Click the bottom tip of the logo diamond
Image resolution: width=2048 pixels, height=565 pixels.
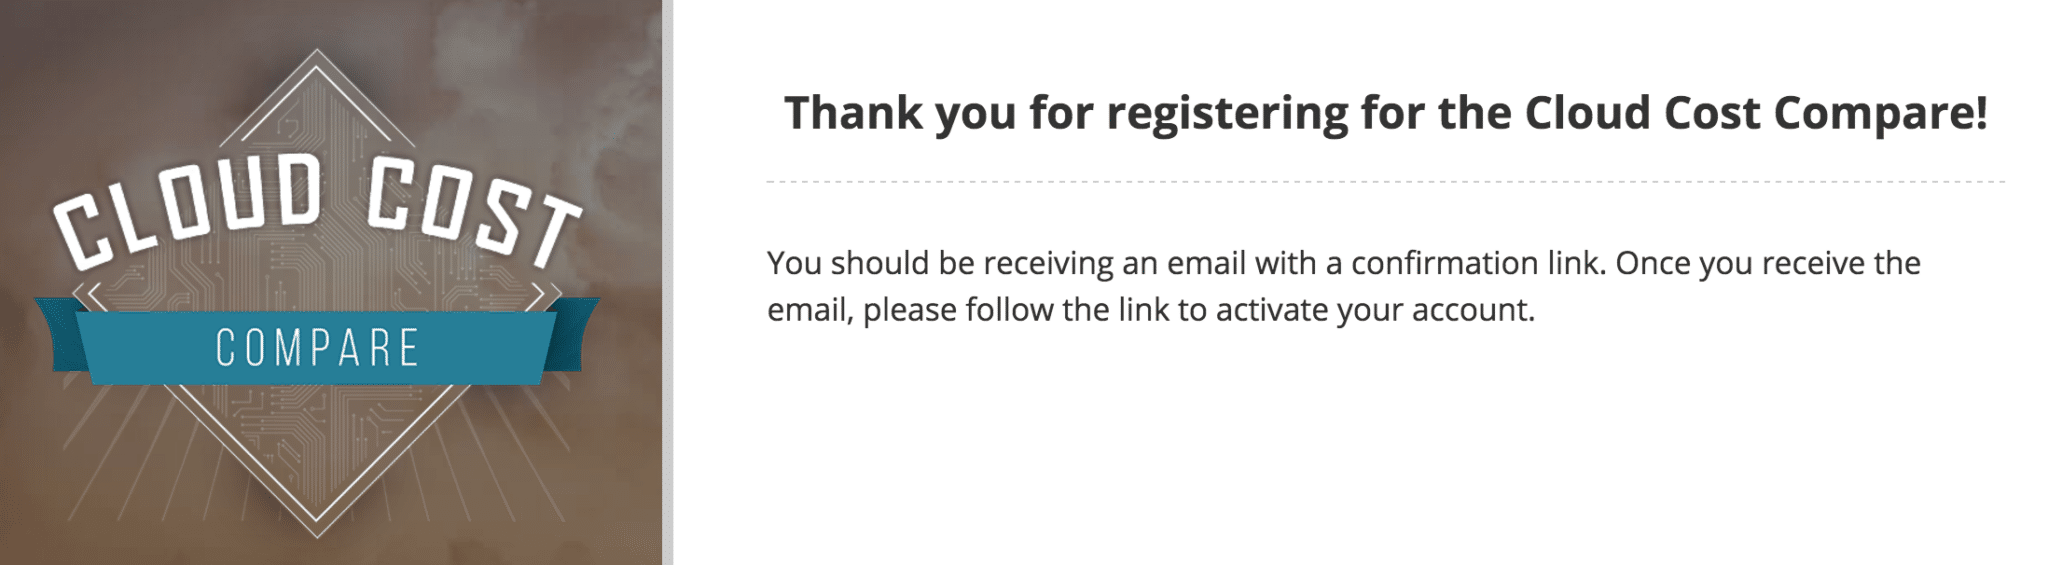point(317,530)
